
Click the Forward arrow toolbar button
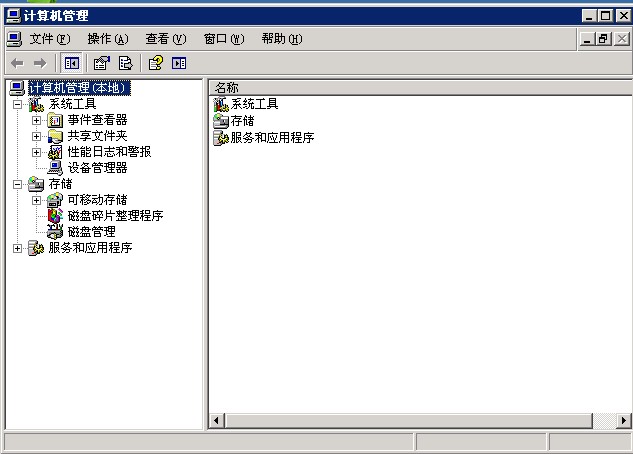coord(40,63)
